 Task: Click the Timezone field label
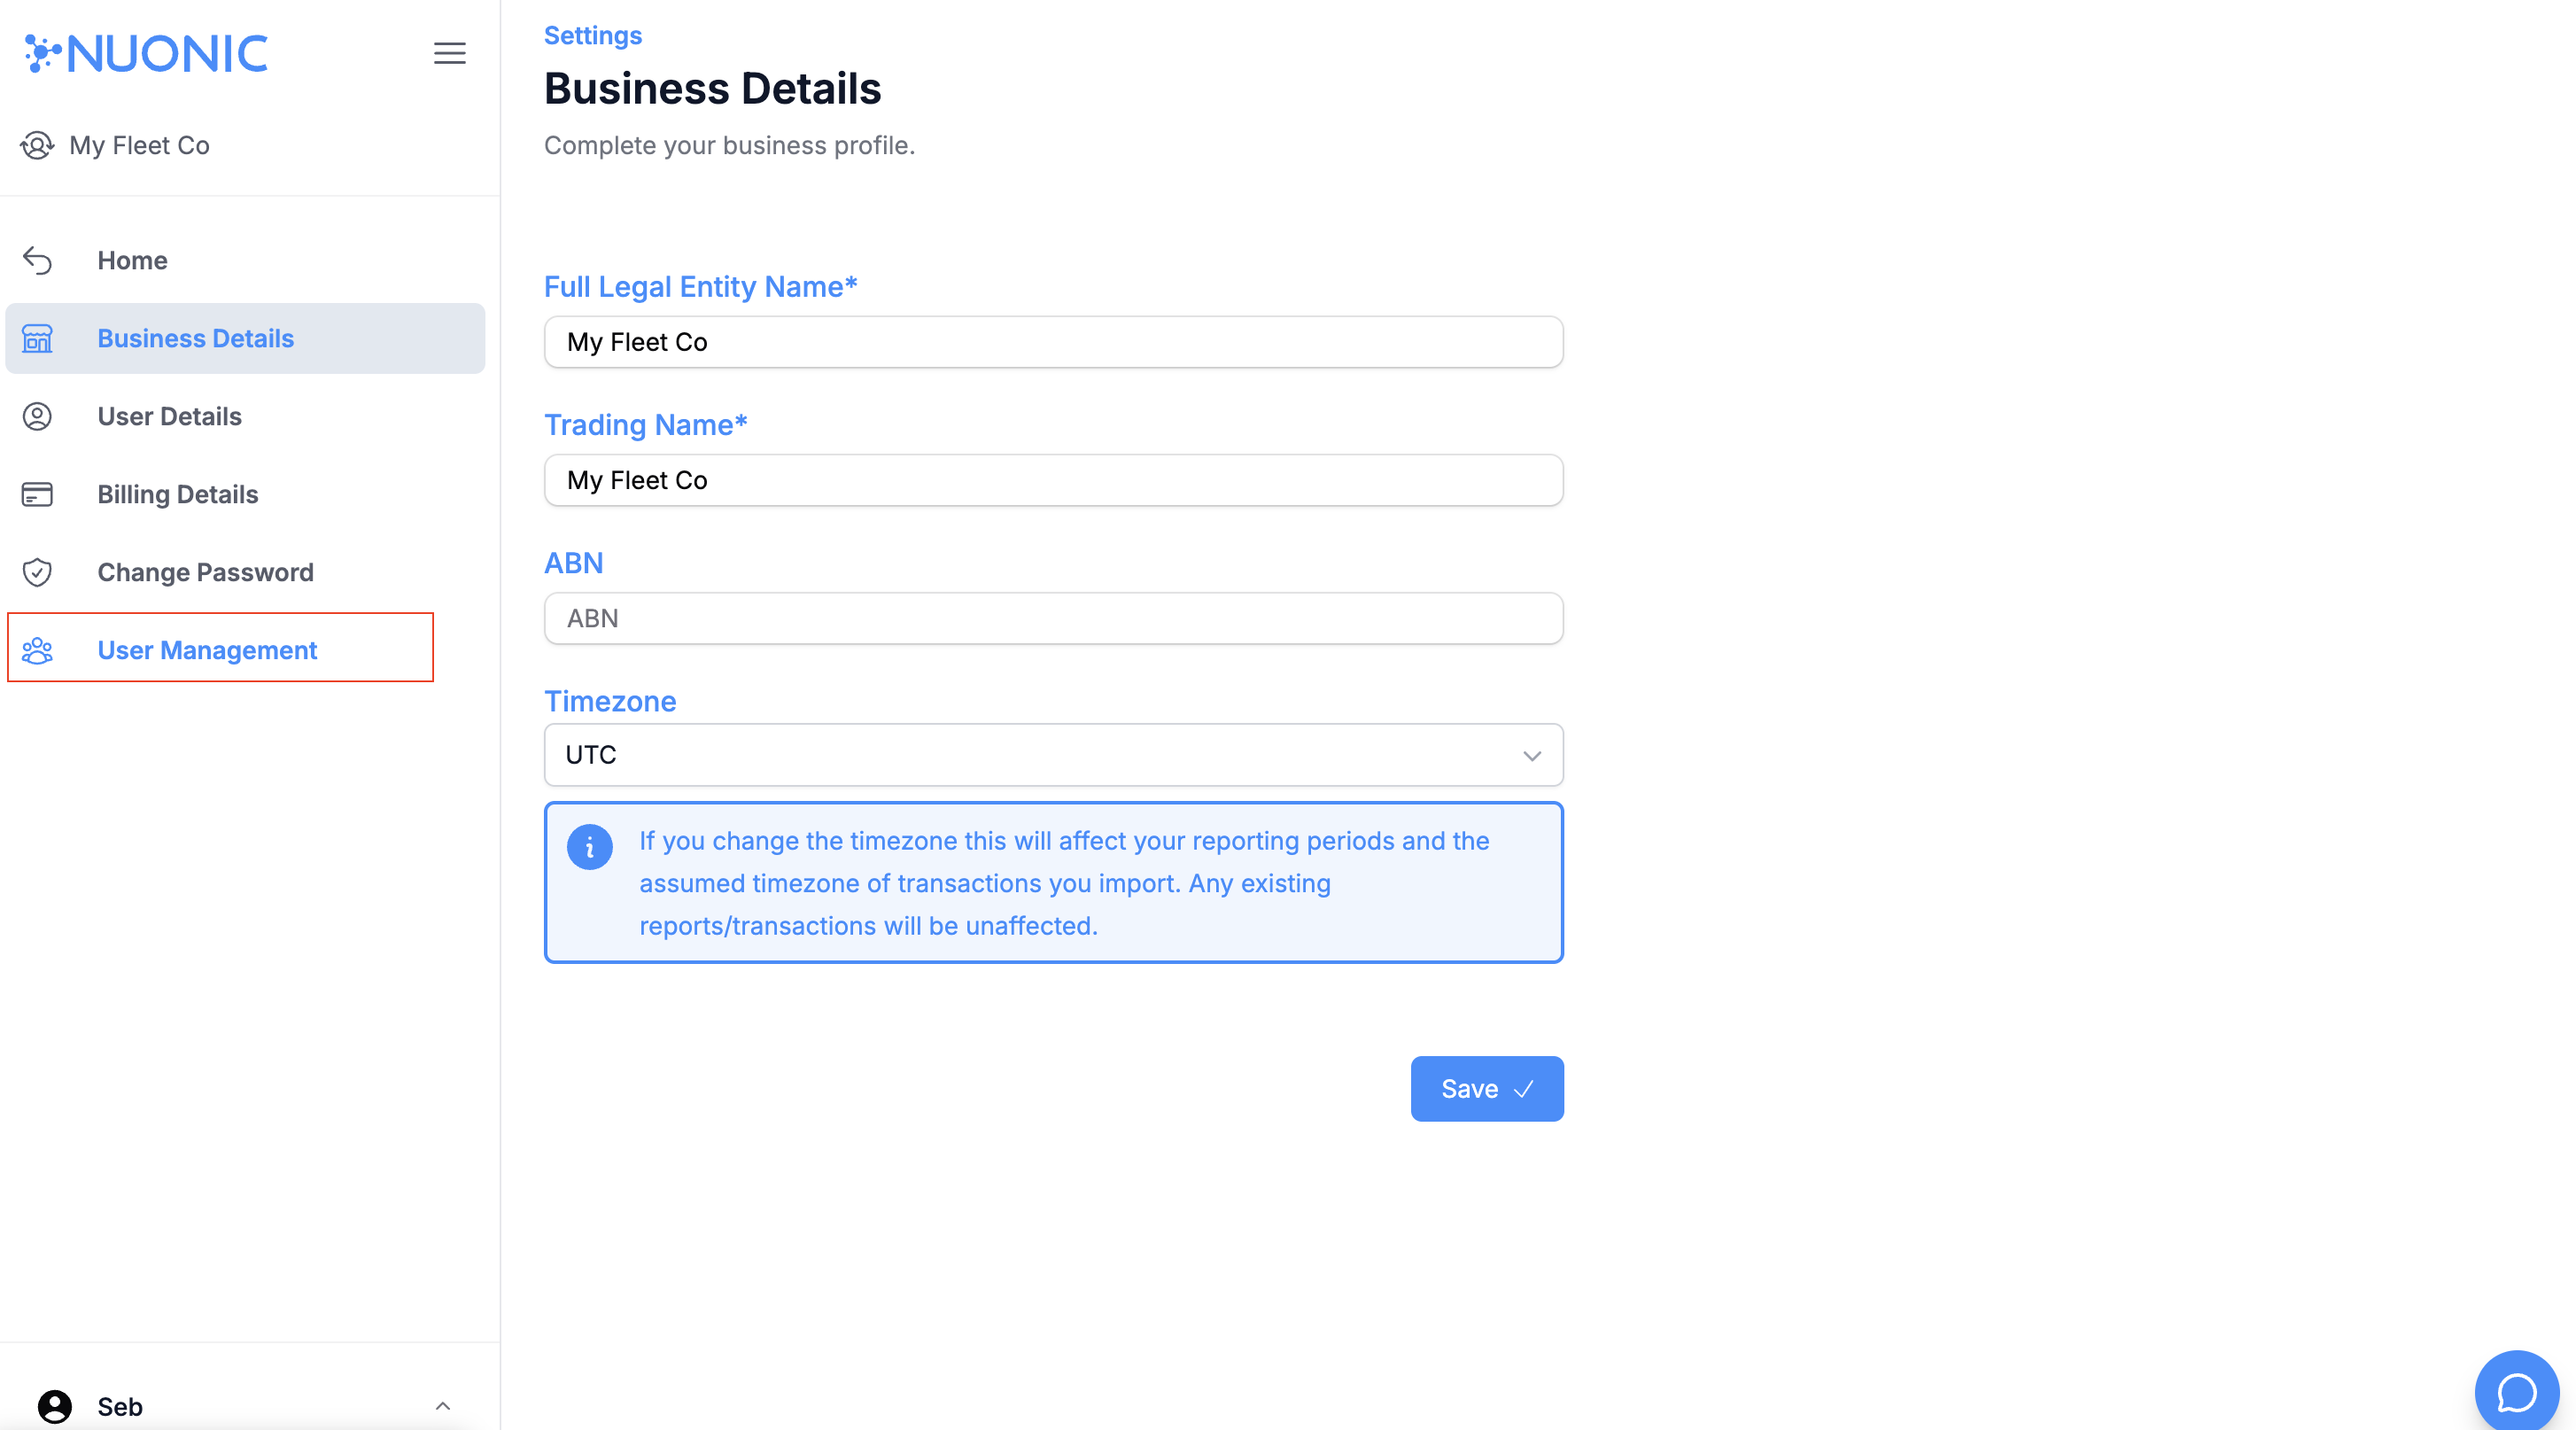click(x=610, y=701)
